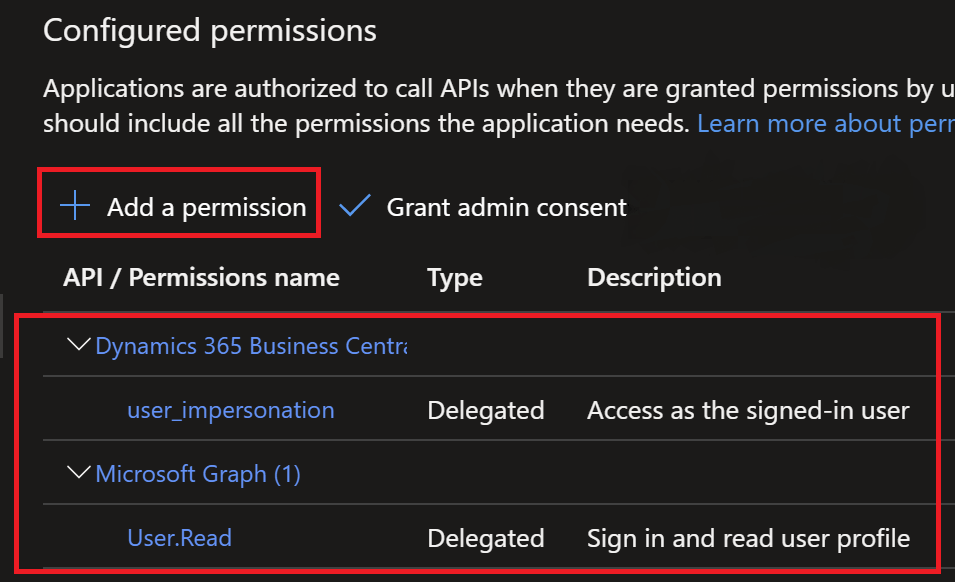Collapse the Dynamics 365 Business Central chevron
The height and width of the screenshot is (583, 955).
tap(77, 345)
